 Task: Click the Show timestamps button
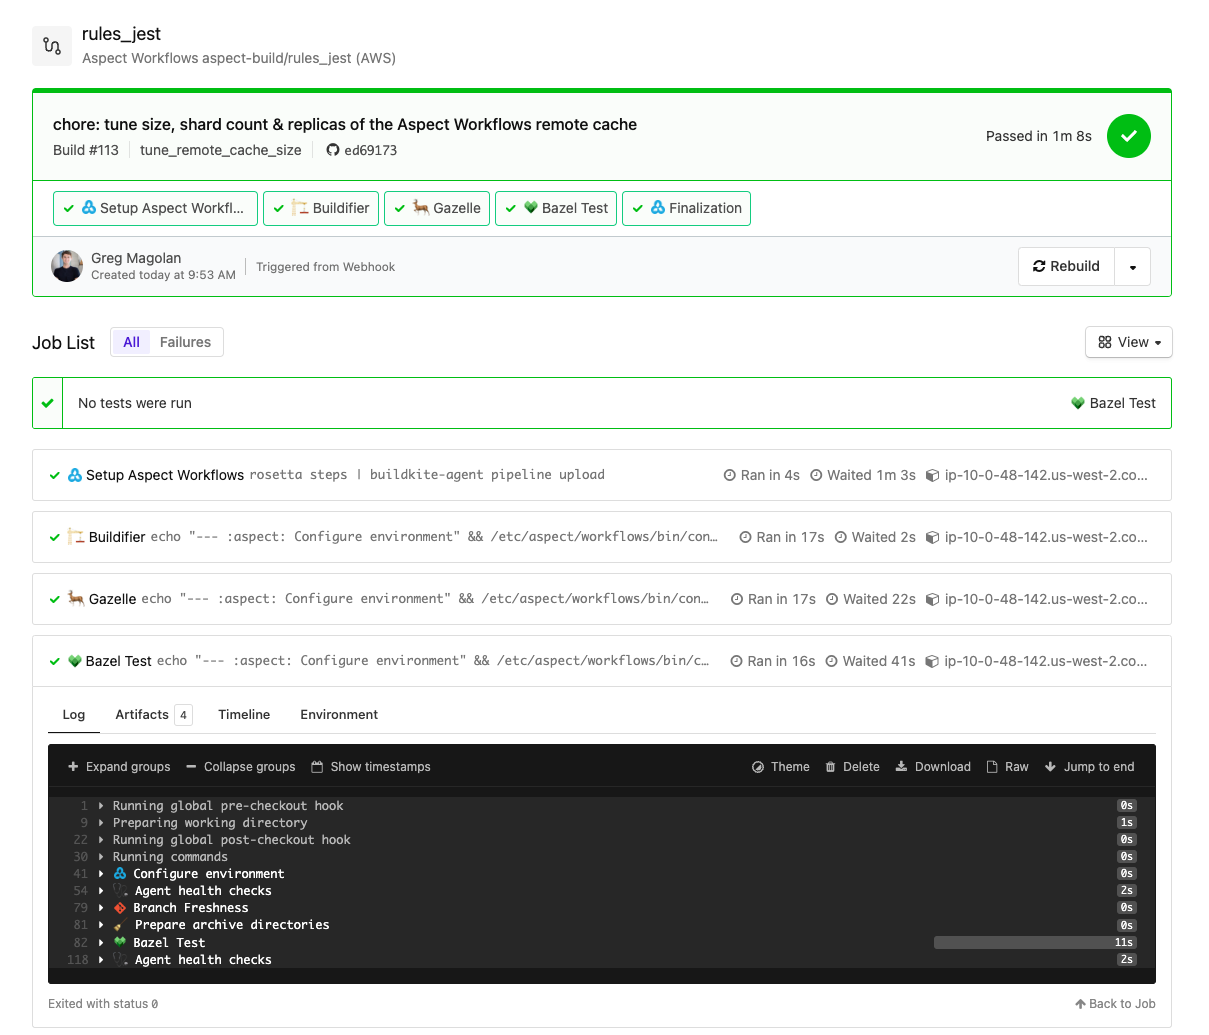[371, 767]
